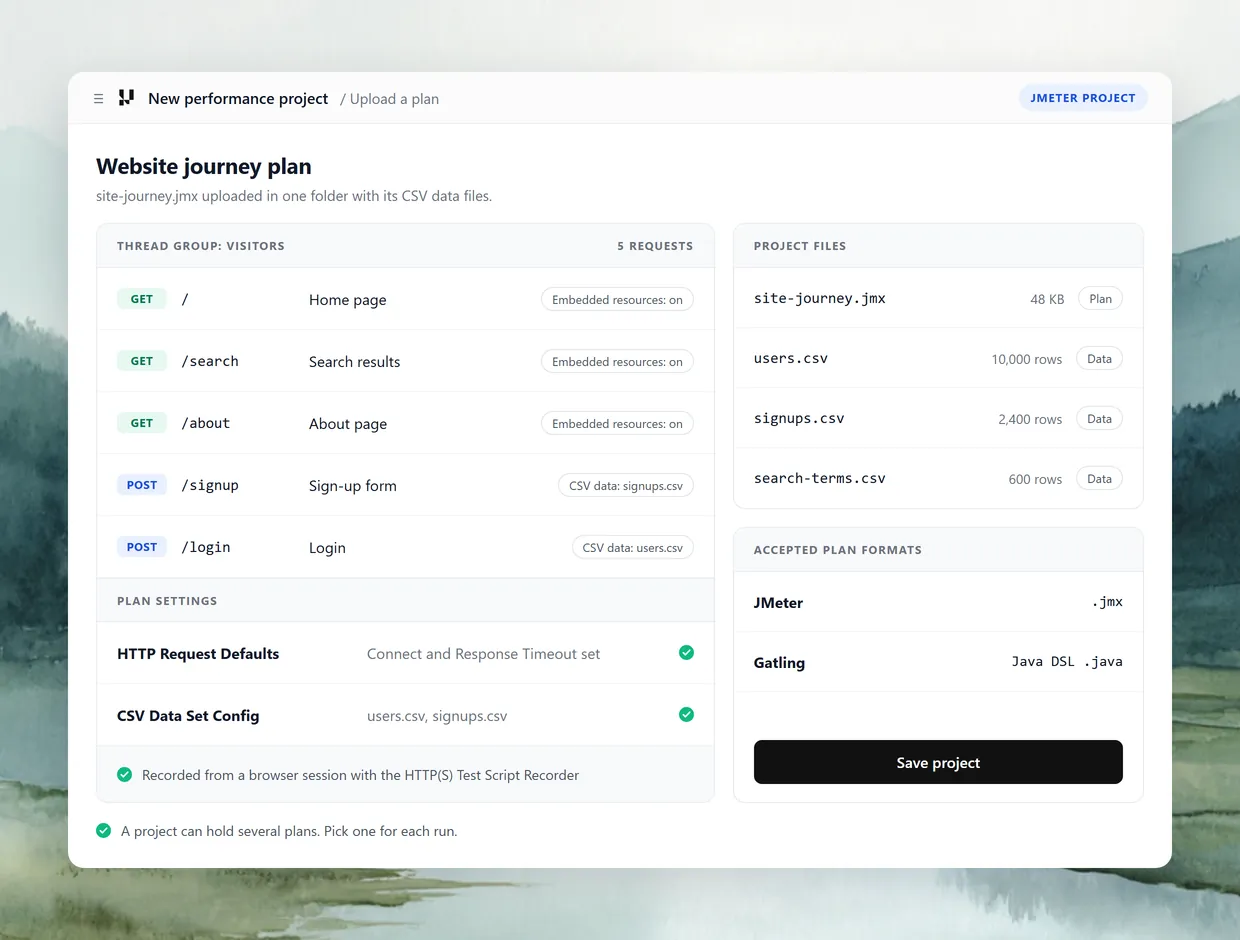Click Embedded resources: on for Search results
Image resolution: width=1240 pixels, height=940 pixels.
(617, 362)
